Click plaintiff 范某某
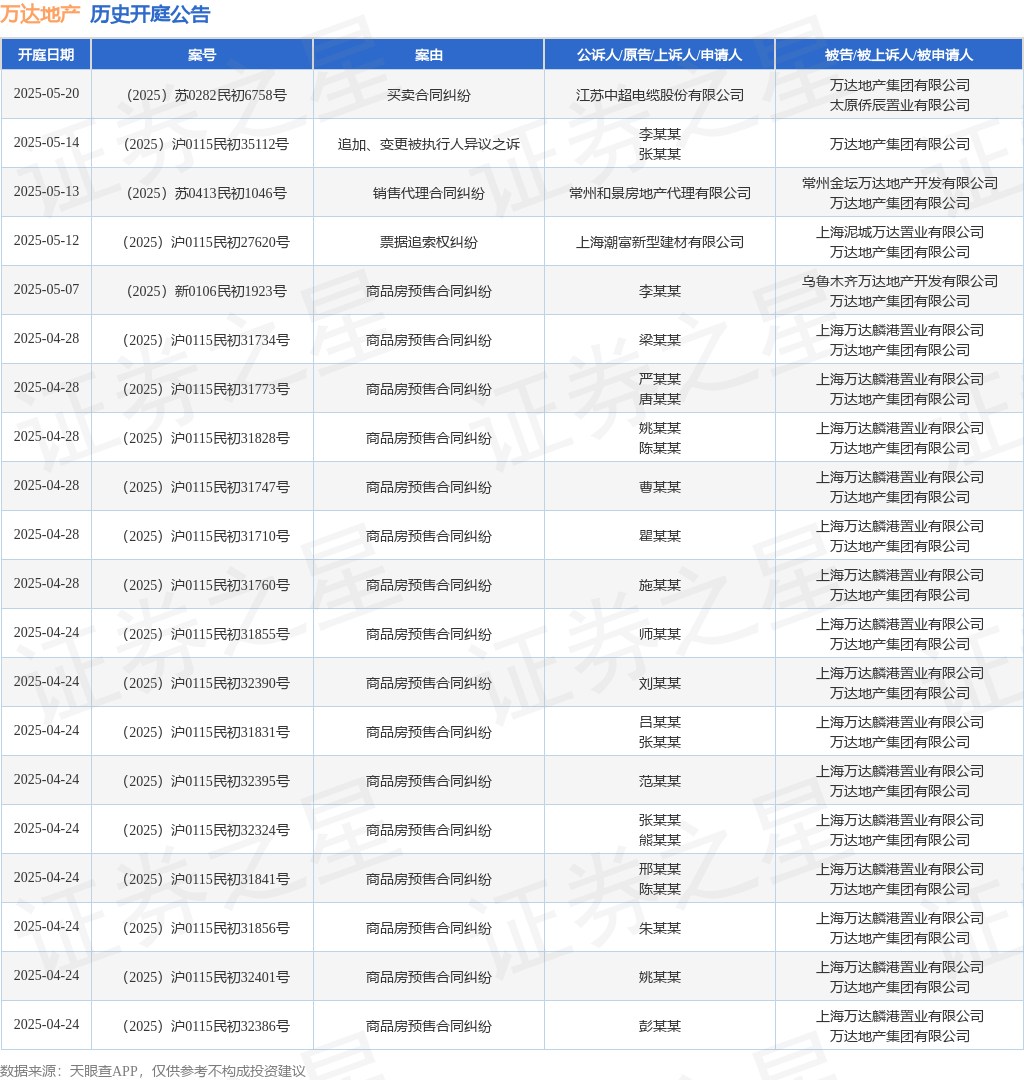This screenshot has height=1080, width=1024. (x=660, y=780)
